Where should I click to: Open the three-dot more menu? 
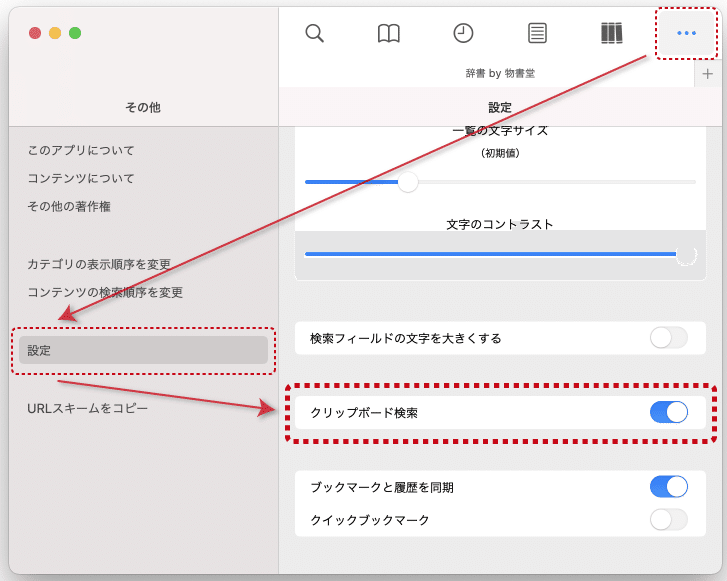[686, 33]
